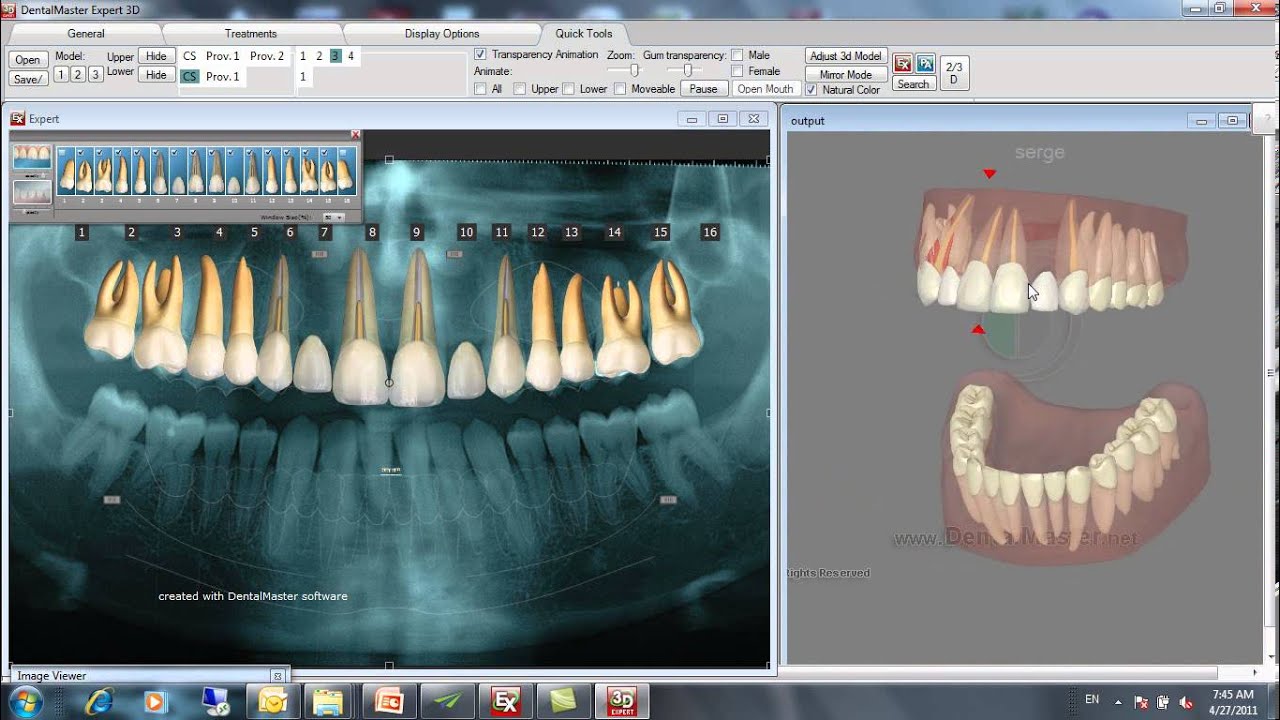Select tooth 1 thumbnail in tooth palette
1280x720 pixels.
pos(66,171)
